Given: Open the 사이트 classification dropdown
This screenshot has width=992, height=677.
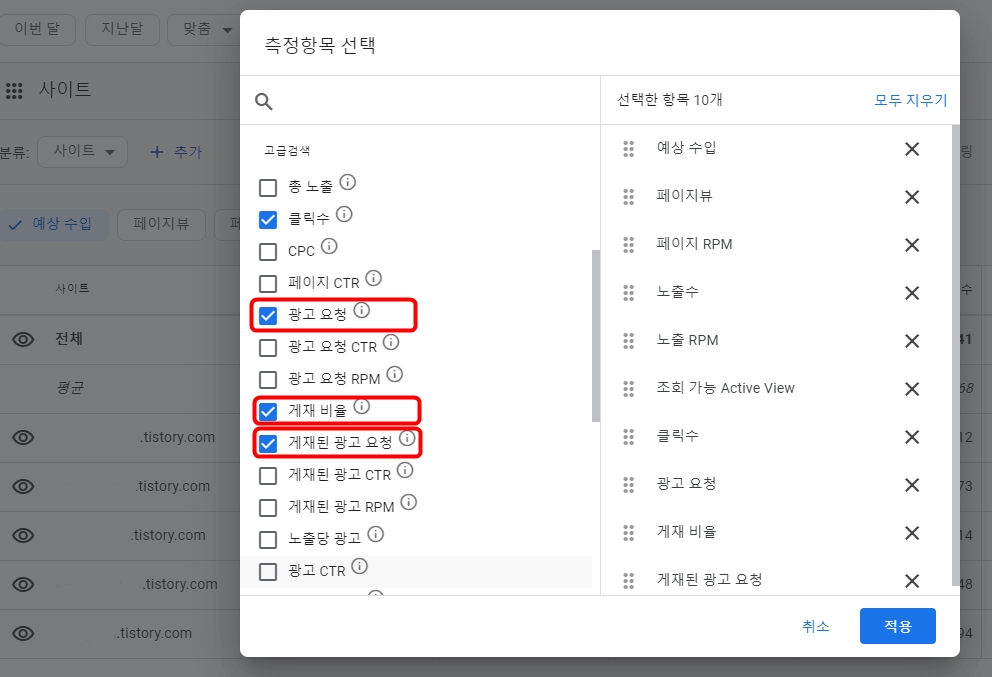Looking at the screenshot, I should point(82,152).
